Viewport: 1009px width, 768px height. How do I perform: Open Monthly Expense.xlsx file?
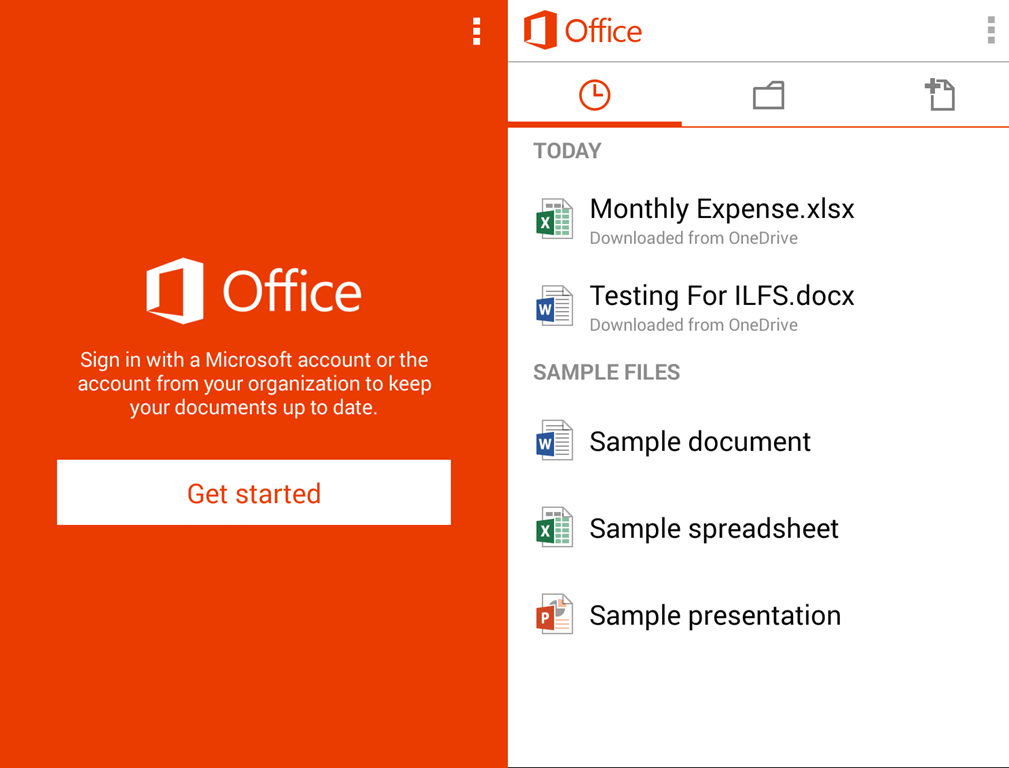tap(722, 209)
